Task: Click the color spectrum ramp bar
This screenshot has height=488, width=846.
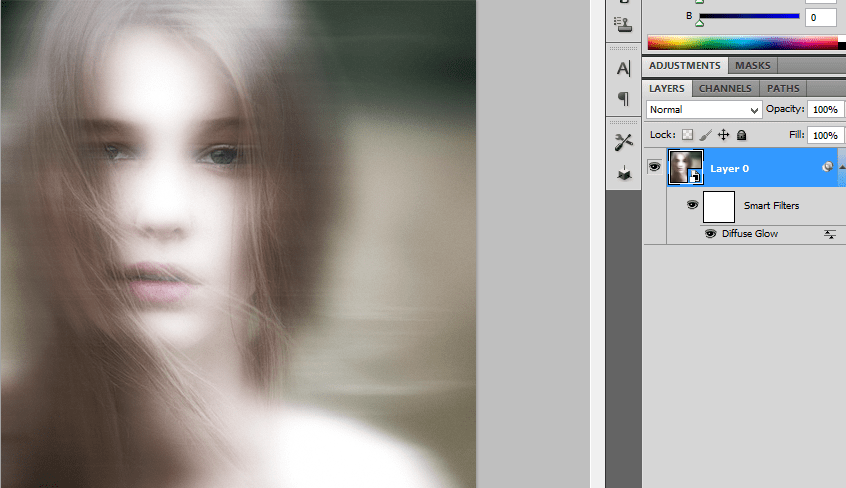Action: click(742, 43)
